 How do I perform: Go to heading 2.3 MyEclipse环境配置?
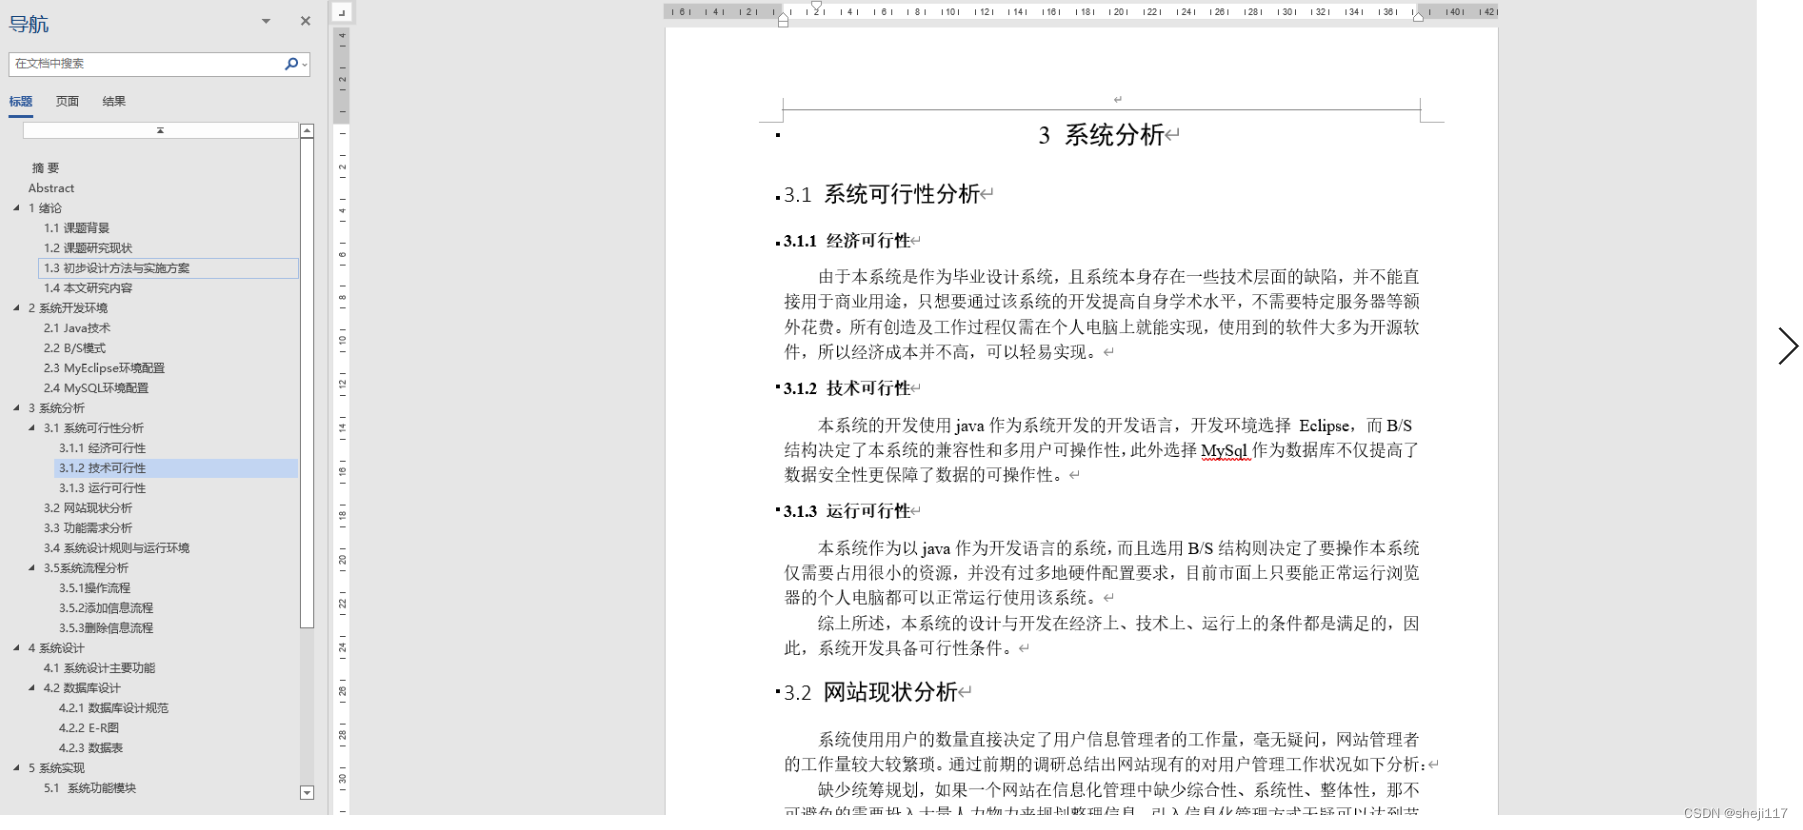coord(104,368)
